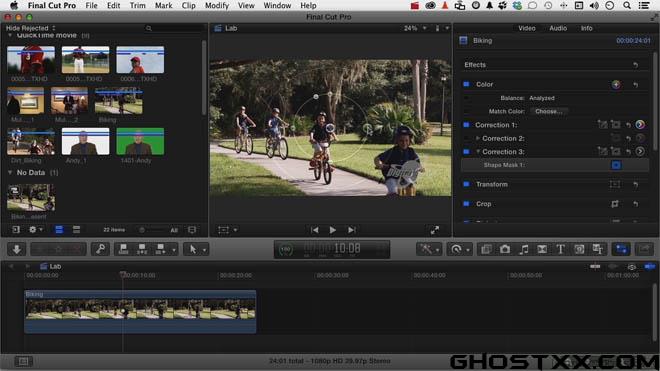Show Color Board for Correction 1
This screenshot has width=660, height=371.
[640, 125]
